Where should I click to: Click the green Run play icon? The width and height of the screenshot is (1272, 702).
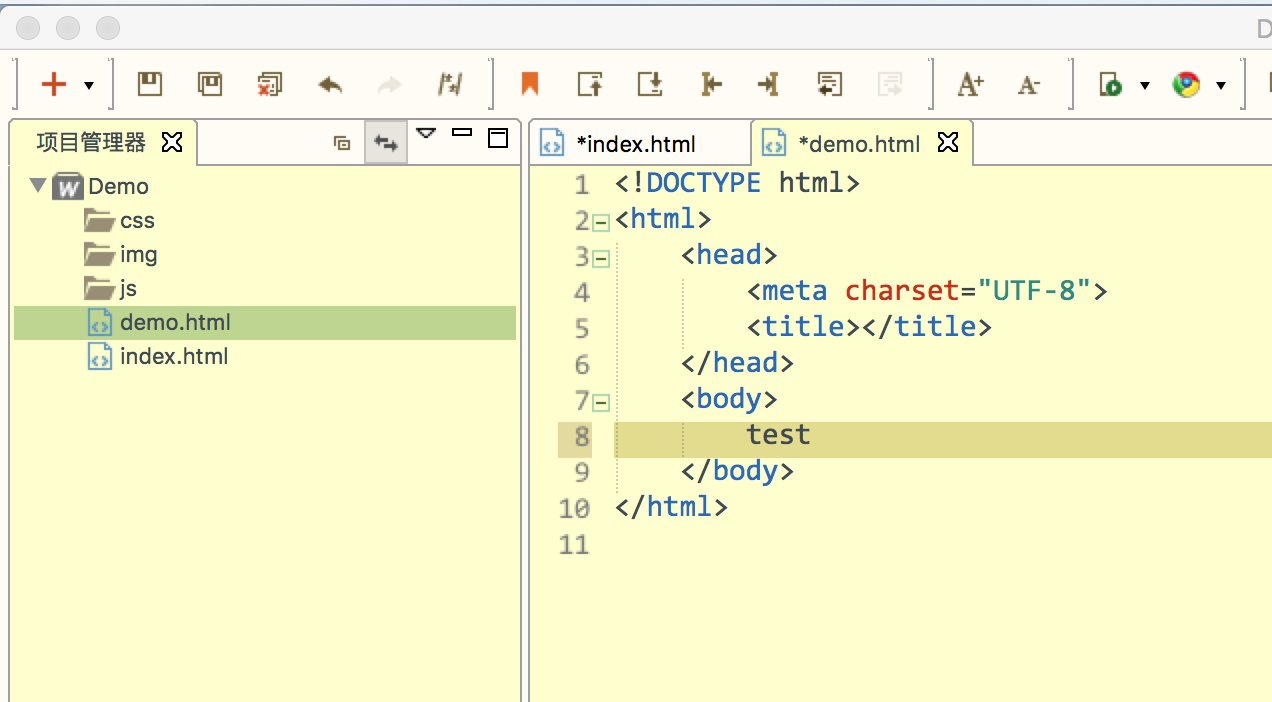pyautogui.click(x=1111, y=85)
